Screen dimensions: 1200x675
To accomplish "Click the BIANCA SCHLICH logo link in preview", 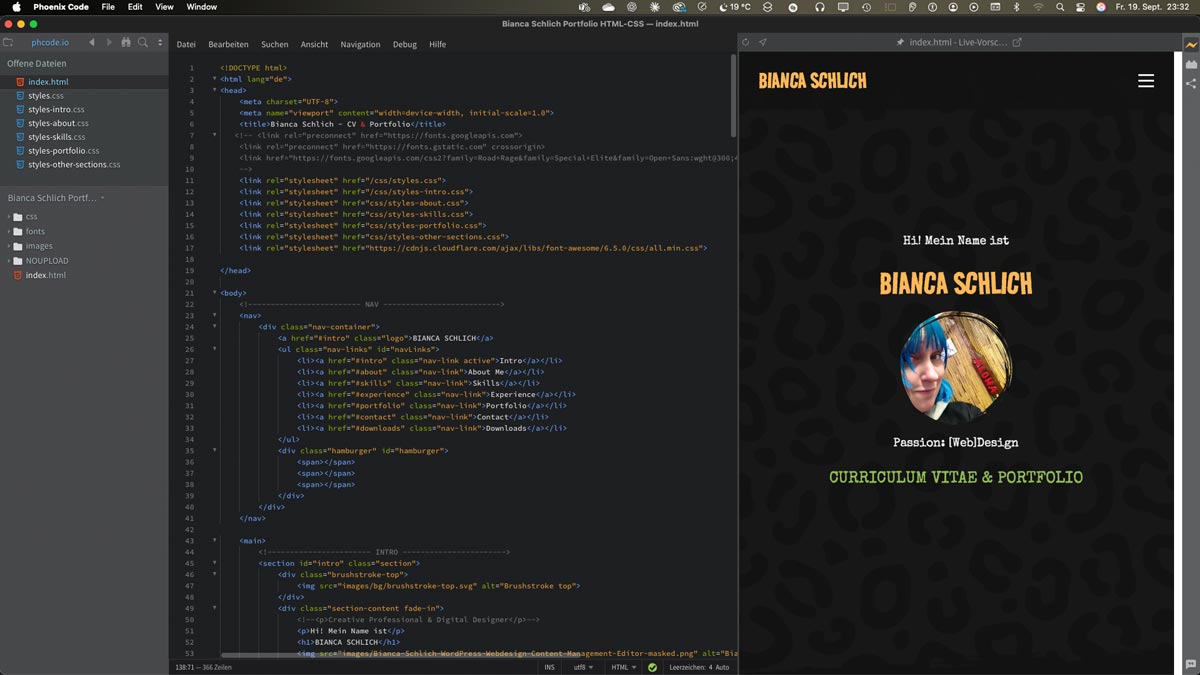I will point(812,81).
